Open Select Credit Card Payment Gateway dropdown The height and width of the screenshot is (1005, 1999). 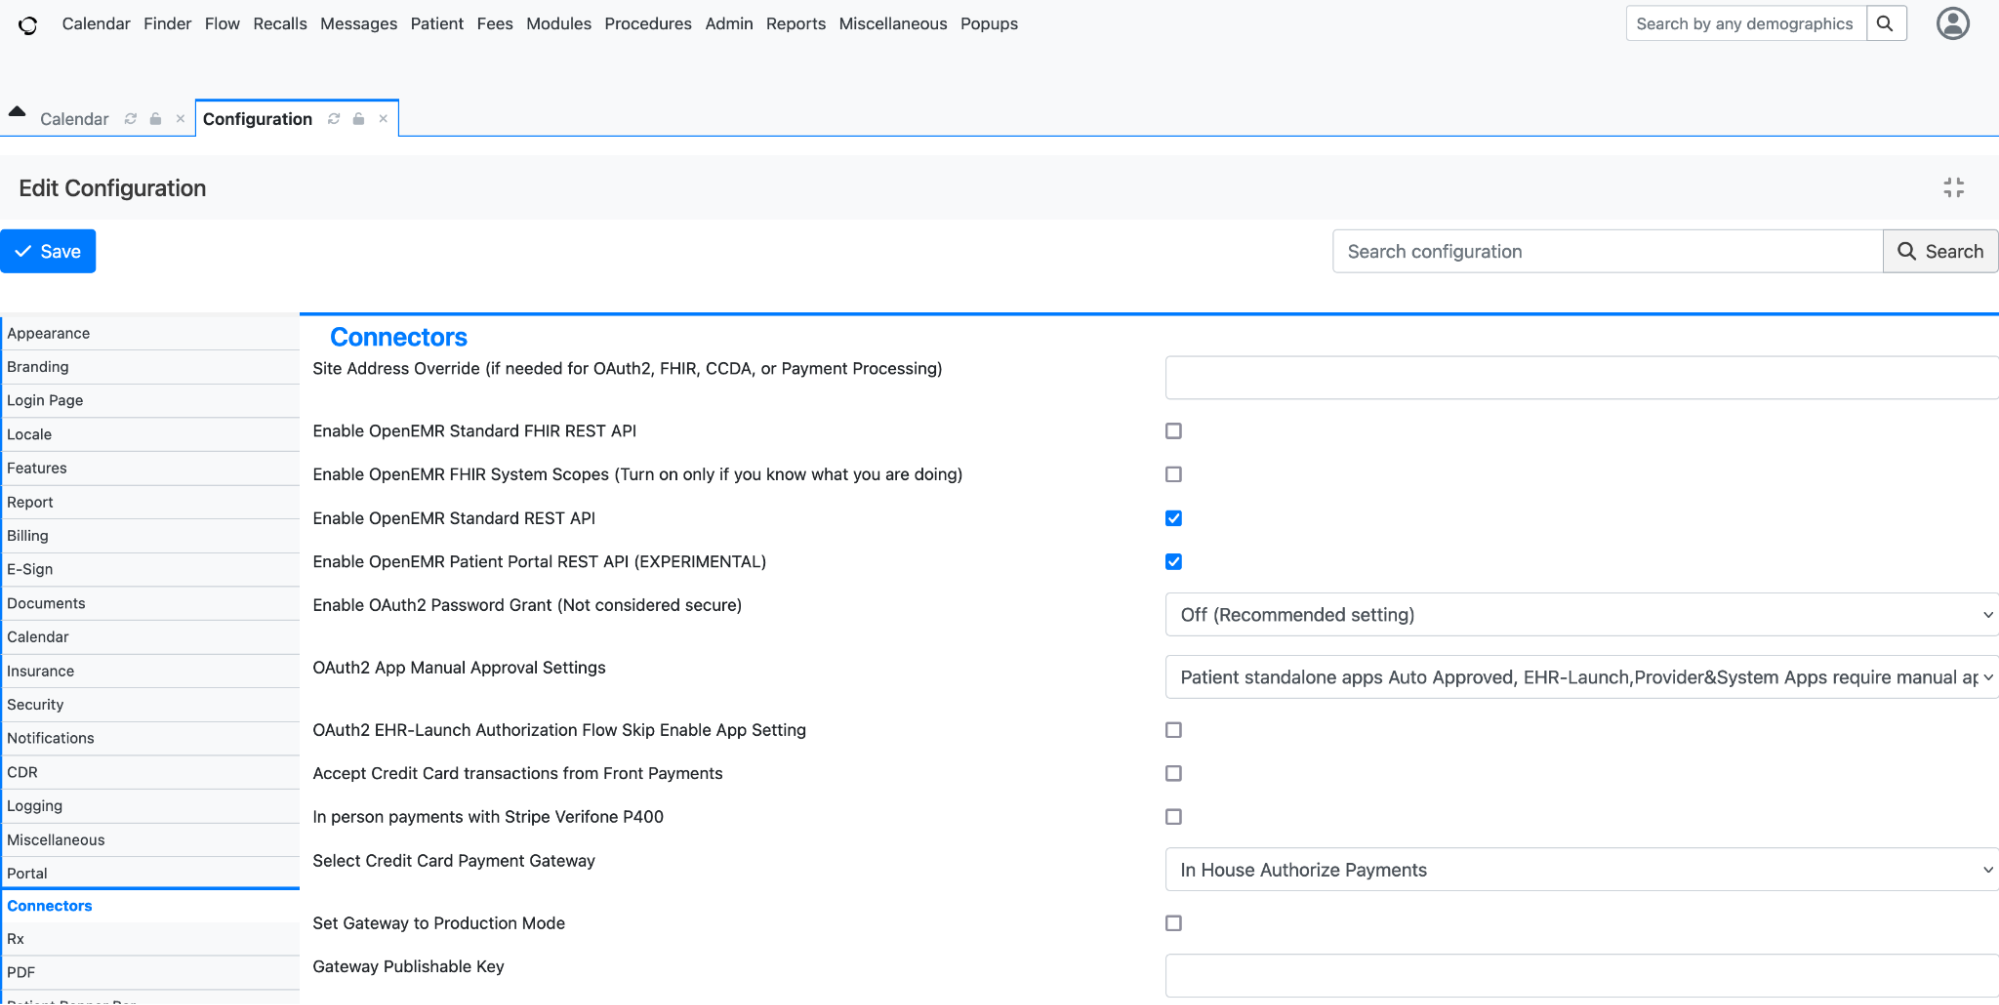pyautogui.click(x=1581, y=871)
